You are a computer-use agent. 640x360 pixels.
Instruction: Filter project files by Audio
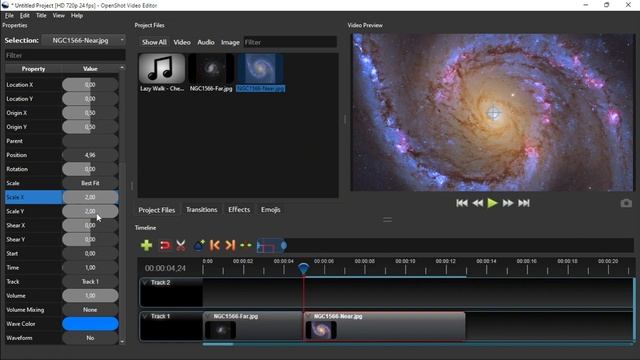(206, 42)
